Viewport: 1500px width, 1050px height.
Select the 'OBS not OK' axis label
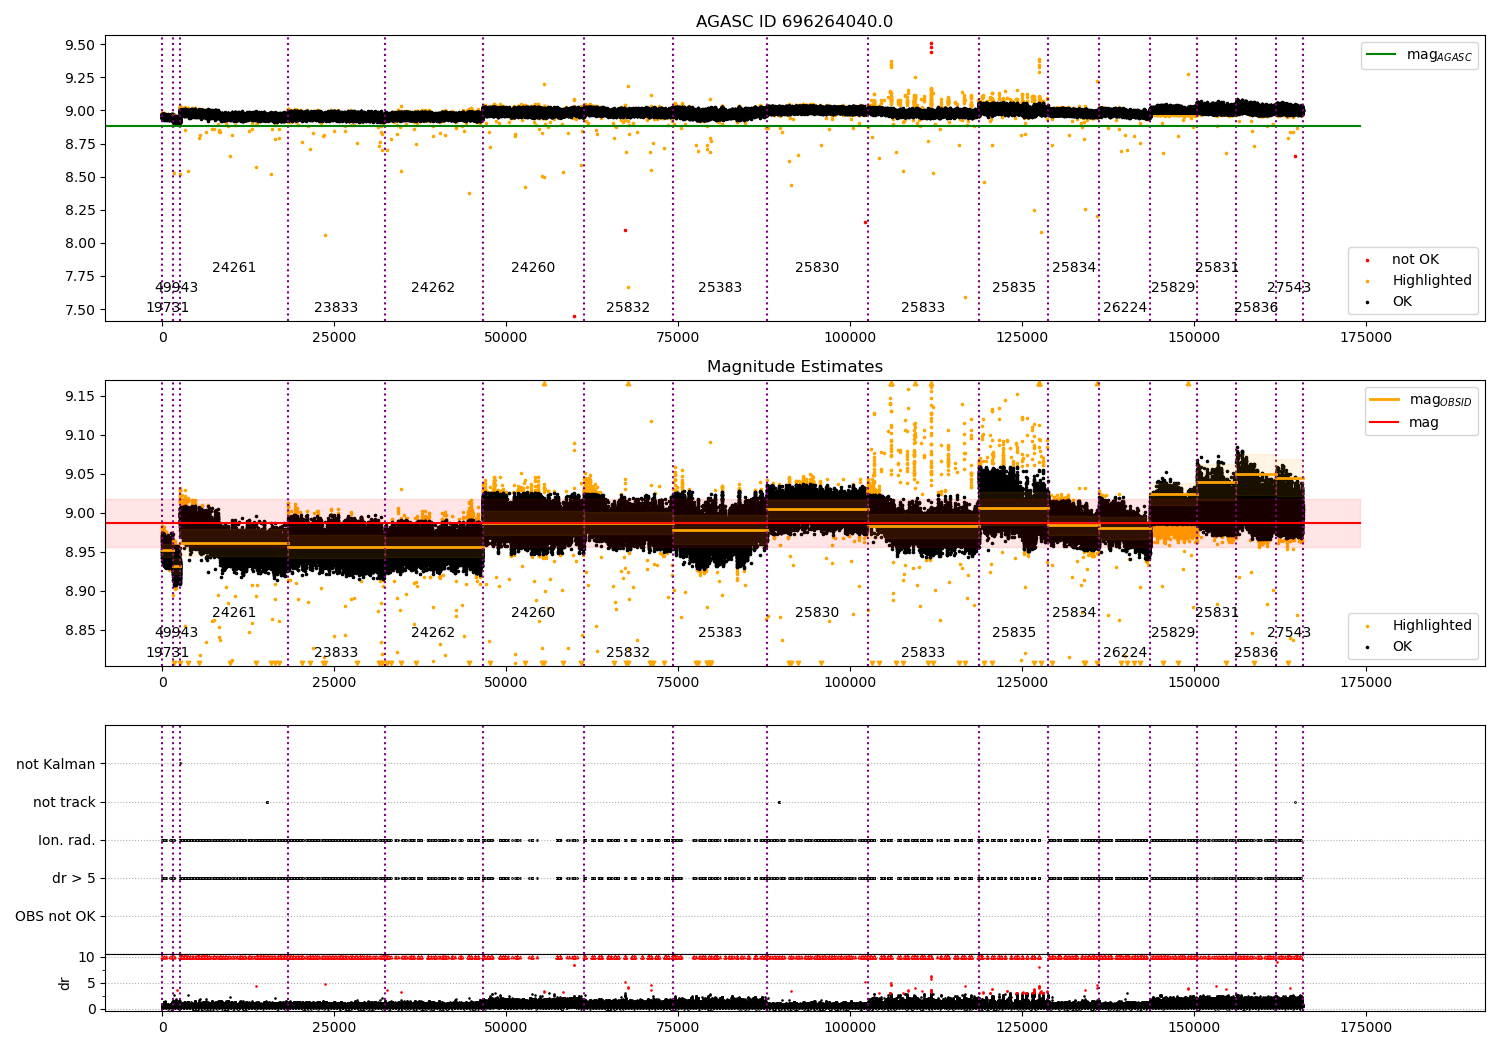coord(55,916)
